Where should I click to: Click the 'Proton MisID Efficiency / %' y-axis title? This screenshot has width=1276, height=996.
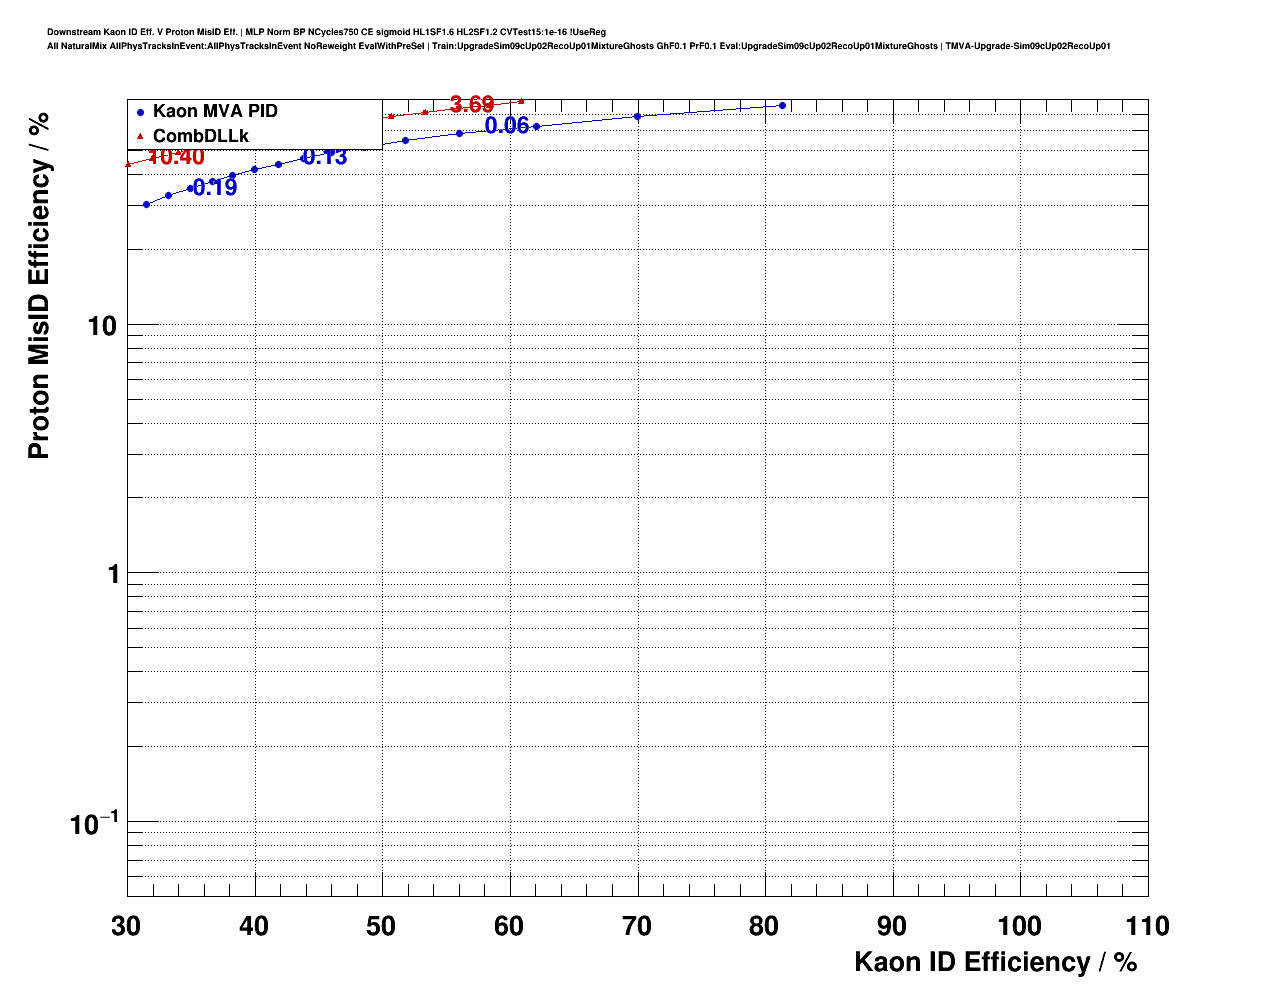coord(38,285)
